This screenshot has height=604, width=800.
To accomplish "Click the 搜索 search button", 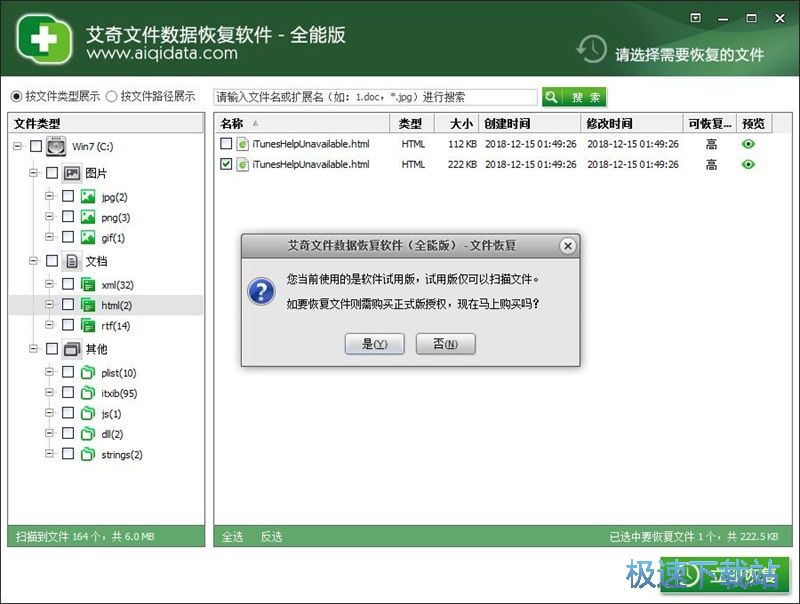I will tap(574, 97).
